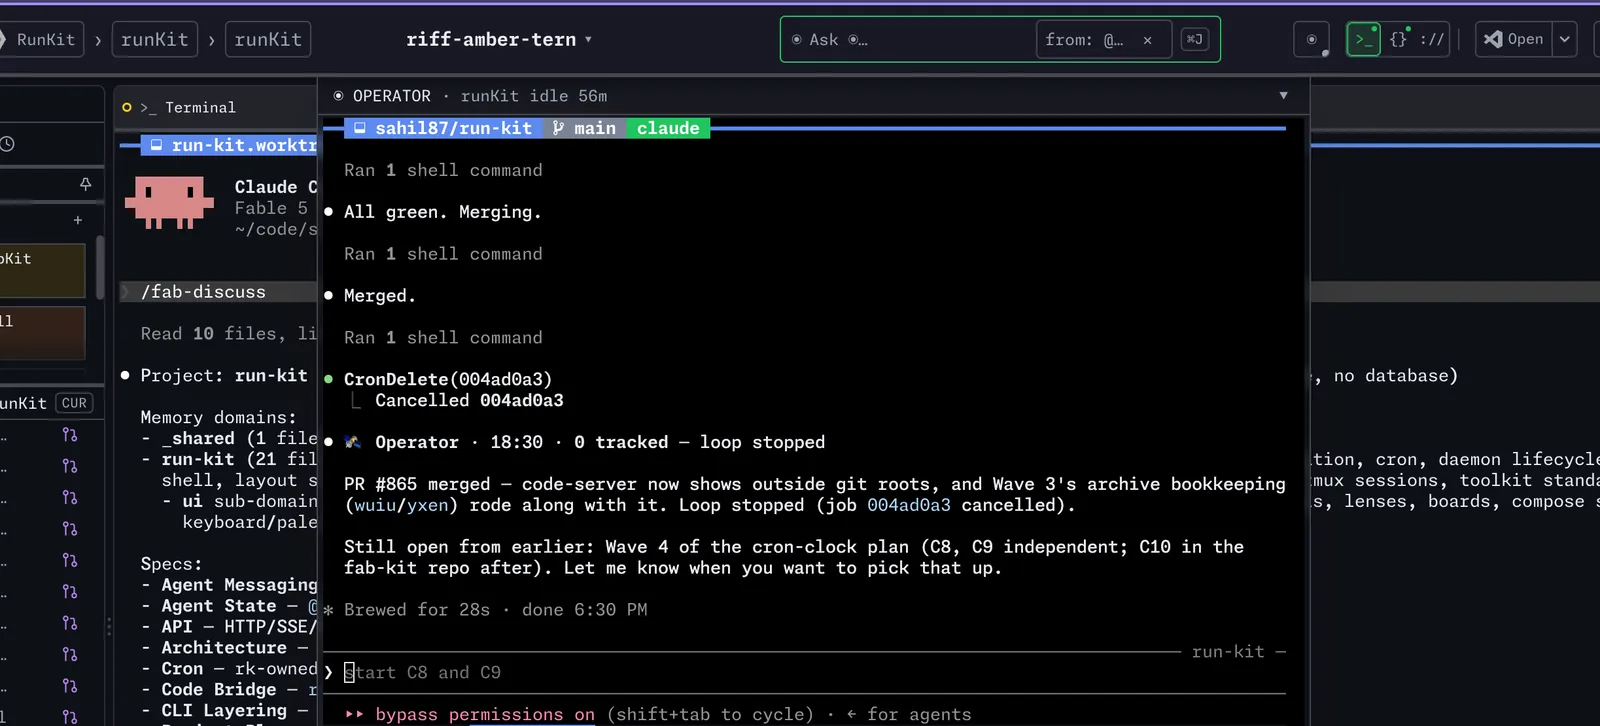Click the first RunKit breadcrumb

tap(42, 39)
